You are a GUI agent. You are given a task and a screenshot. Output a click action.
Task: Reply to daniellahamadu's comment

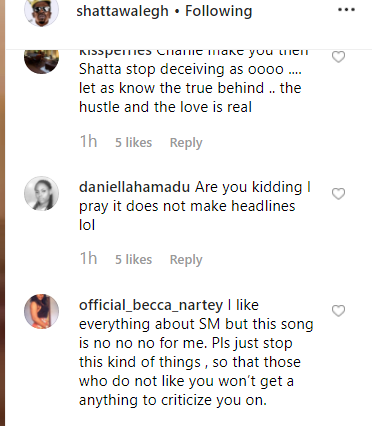click(186, 260)
